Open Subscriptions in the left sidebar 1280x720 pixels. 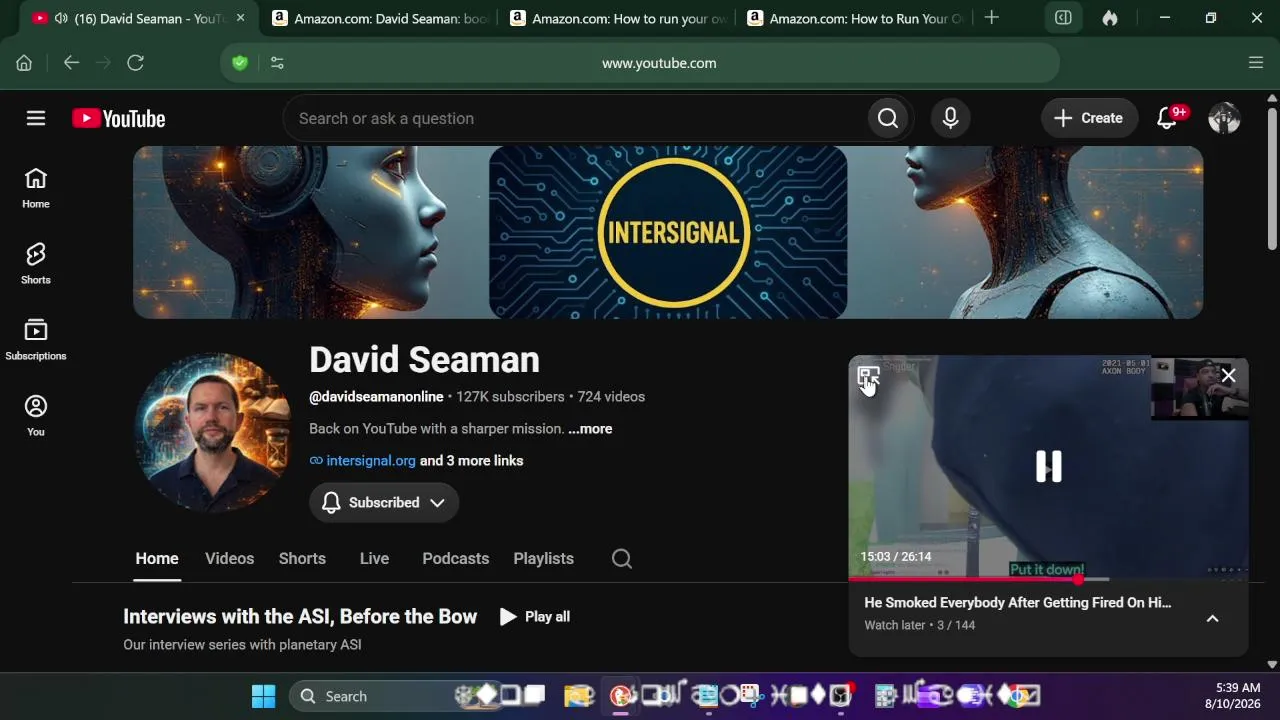[36, 340]
